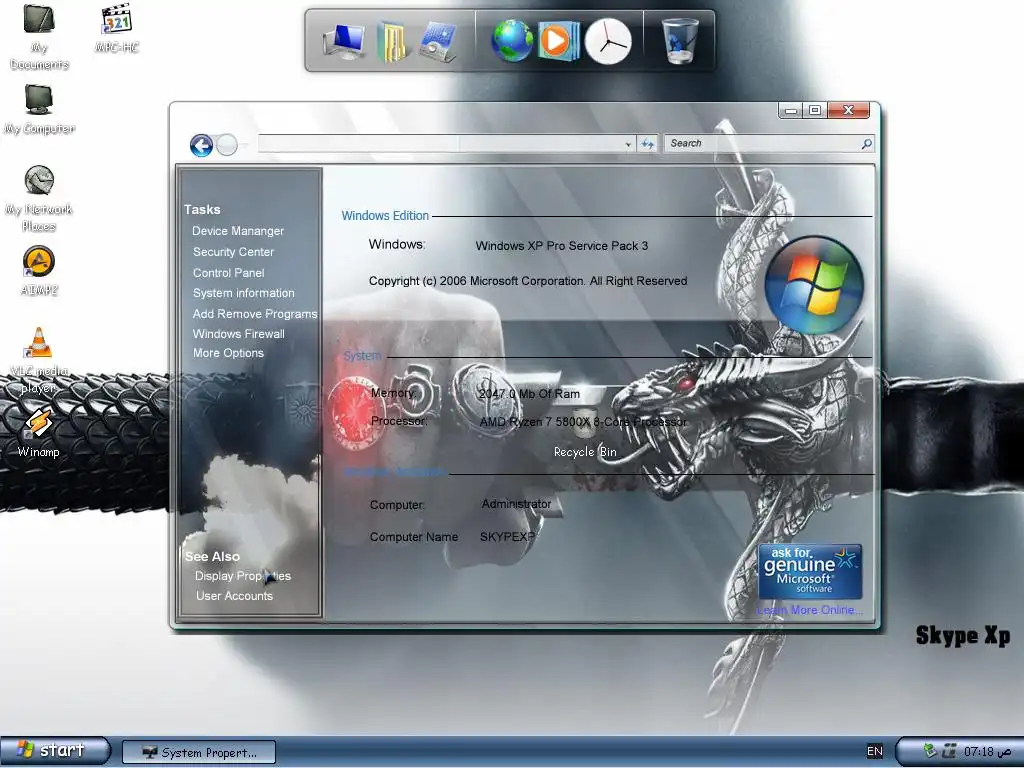Click the refresh arrows icon beside address bar
1024x768 pixels.
647,144
